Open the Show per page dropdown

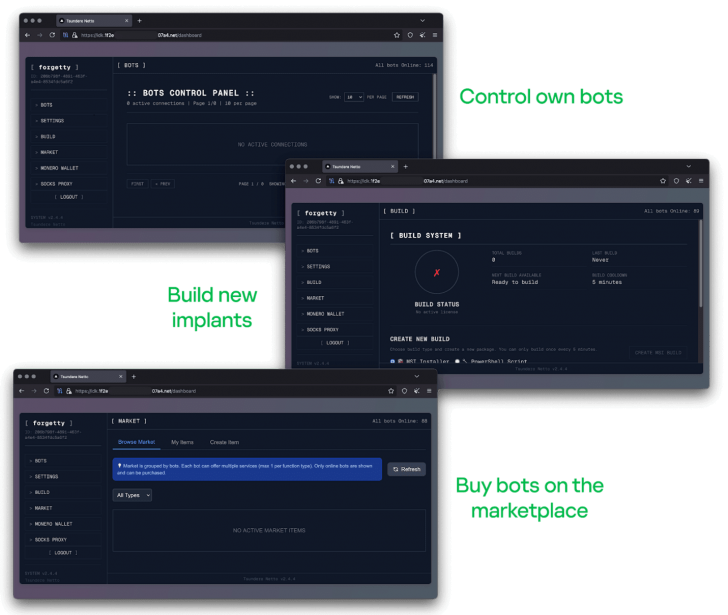[x=353, y=97]
